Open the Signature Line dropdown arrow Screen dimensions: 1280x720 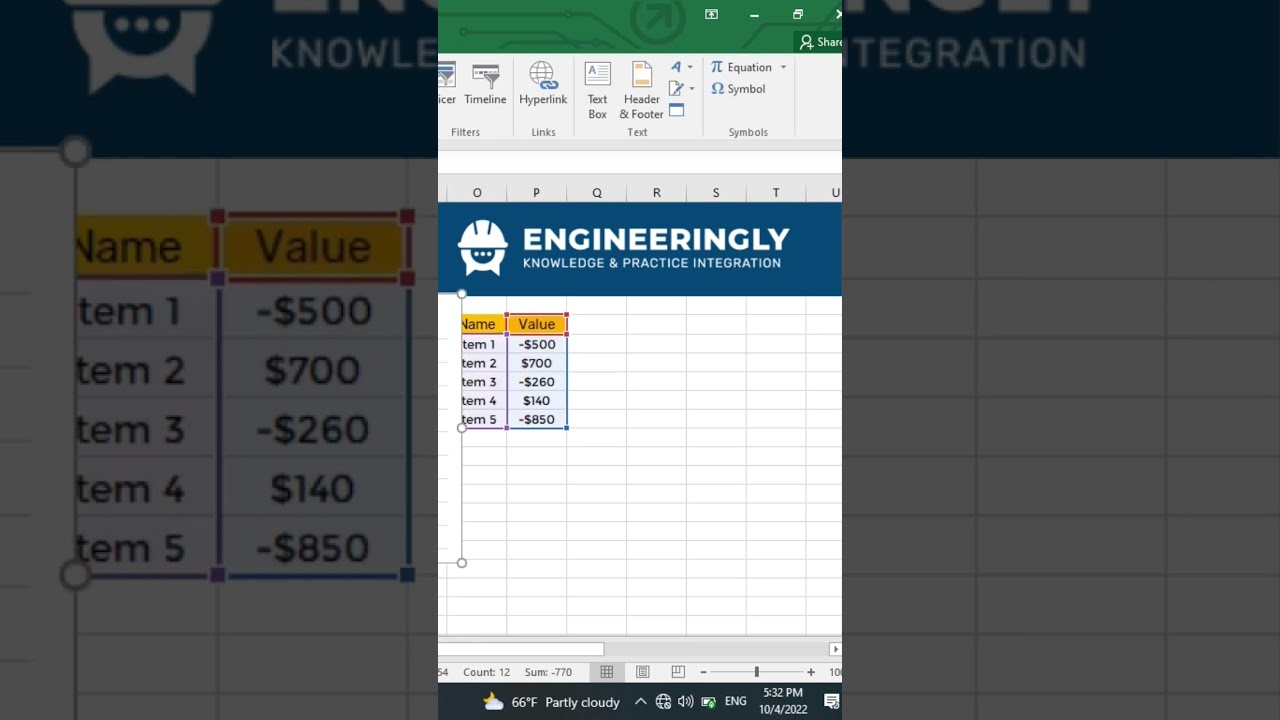point(691,89)
